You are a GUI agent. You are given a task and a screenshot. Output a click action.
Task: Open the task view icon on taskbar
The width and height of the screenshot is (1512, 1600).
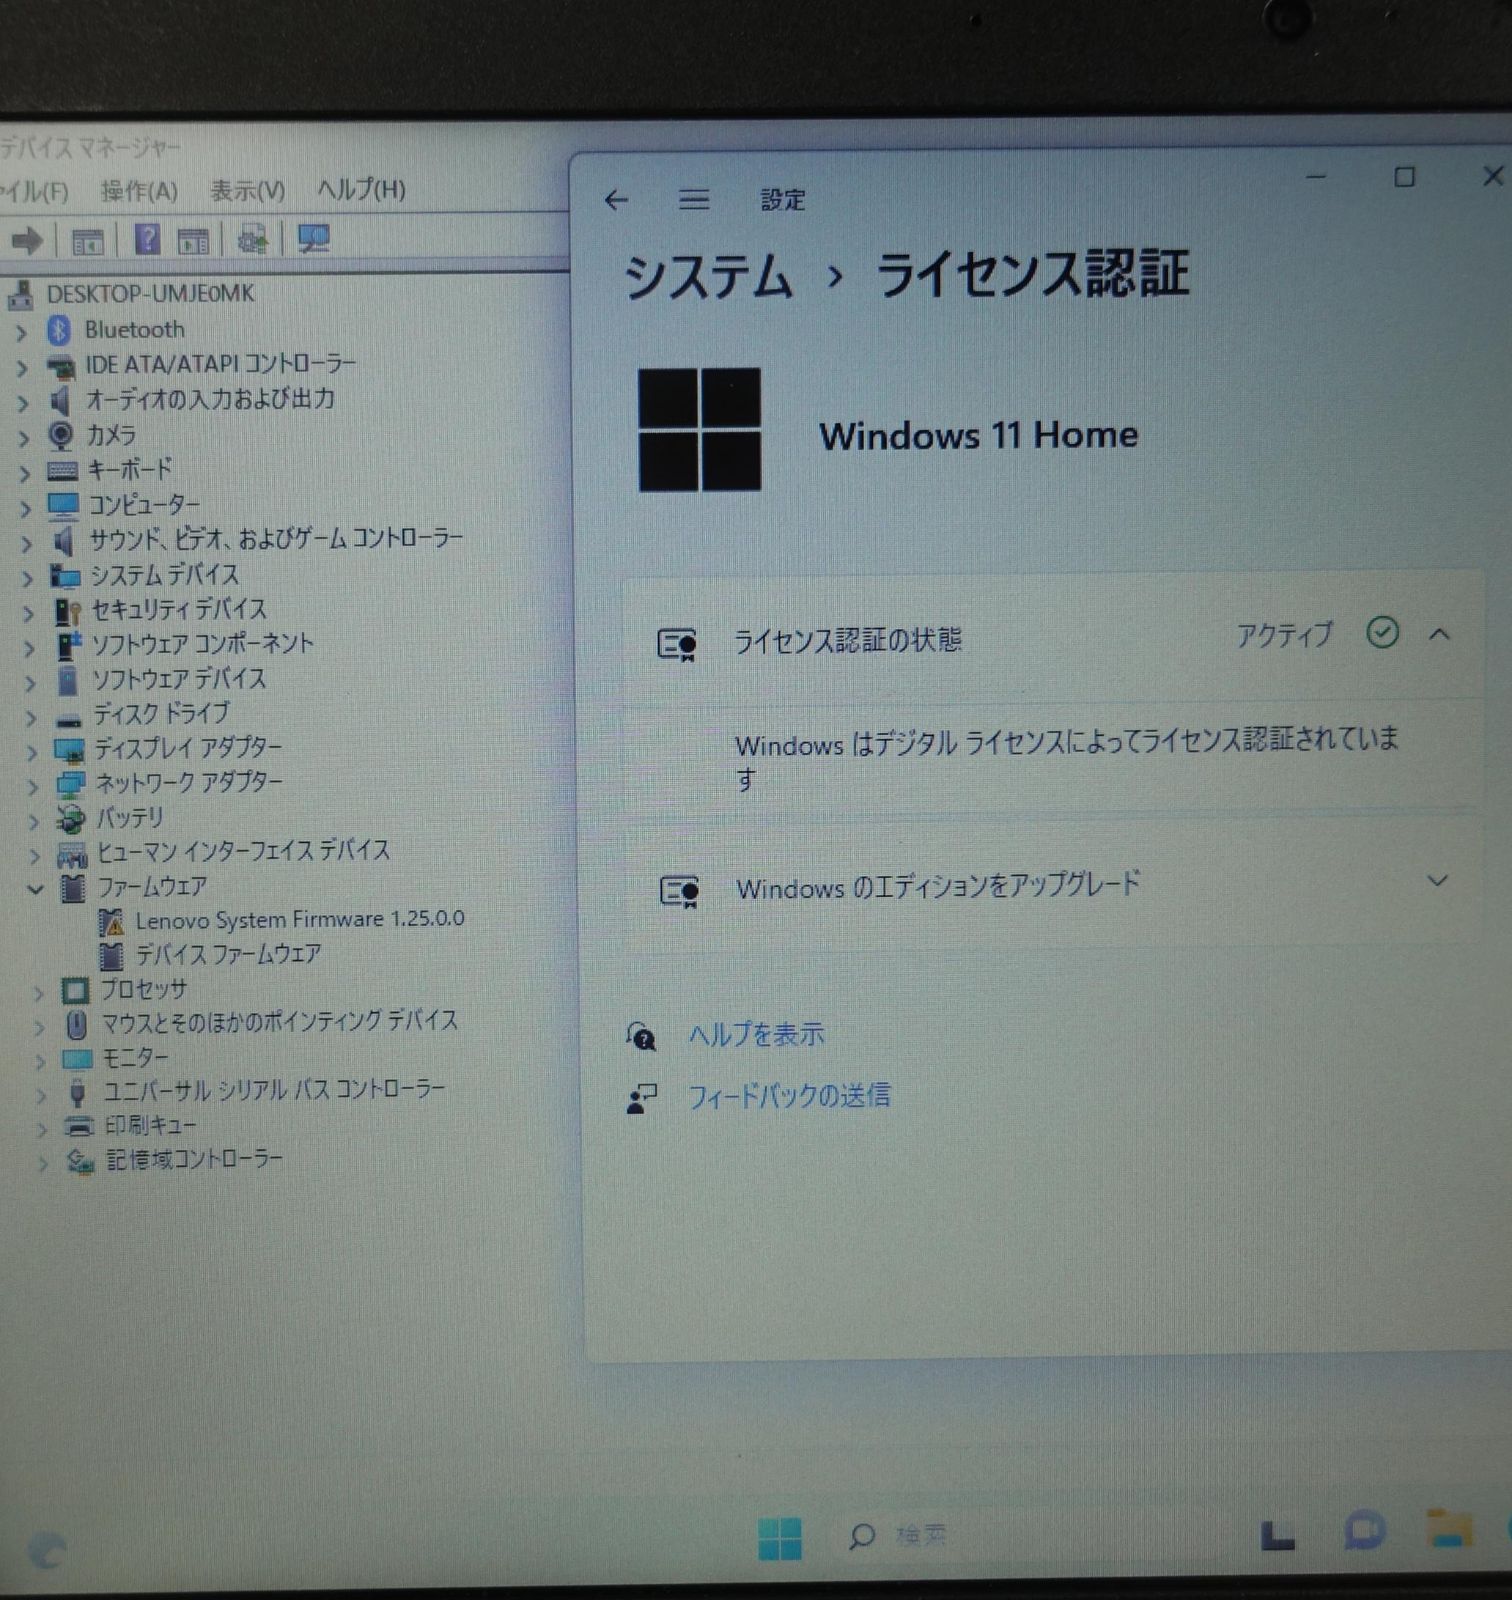[x=1277, y=1536]
